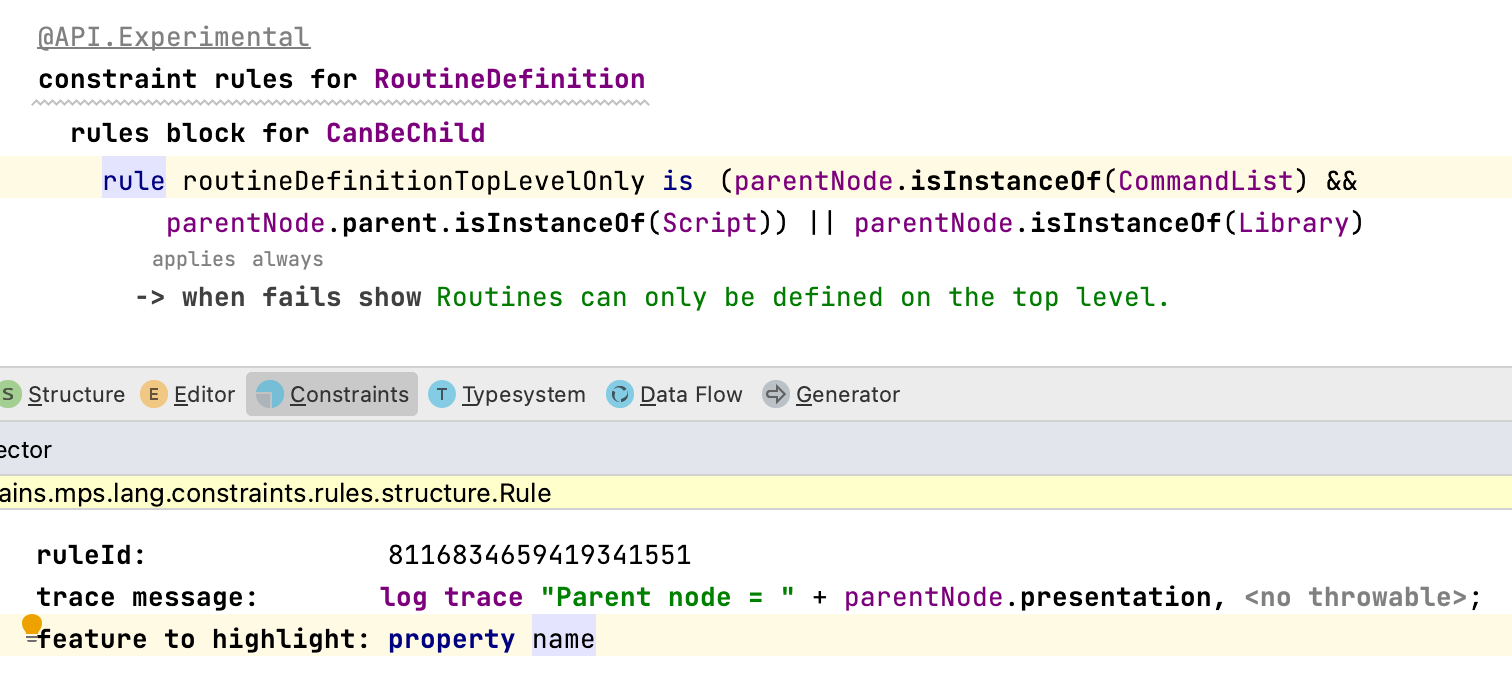Click the RoutineDefinition concept reference

coord(509,79)
